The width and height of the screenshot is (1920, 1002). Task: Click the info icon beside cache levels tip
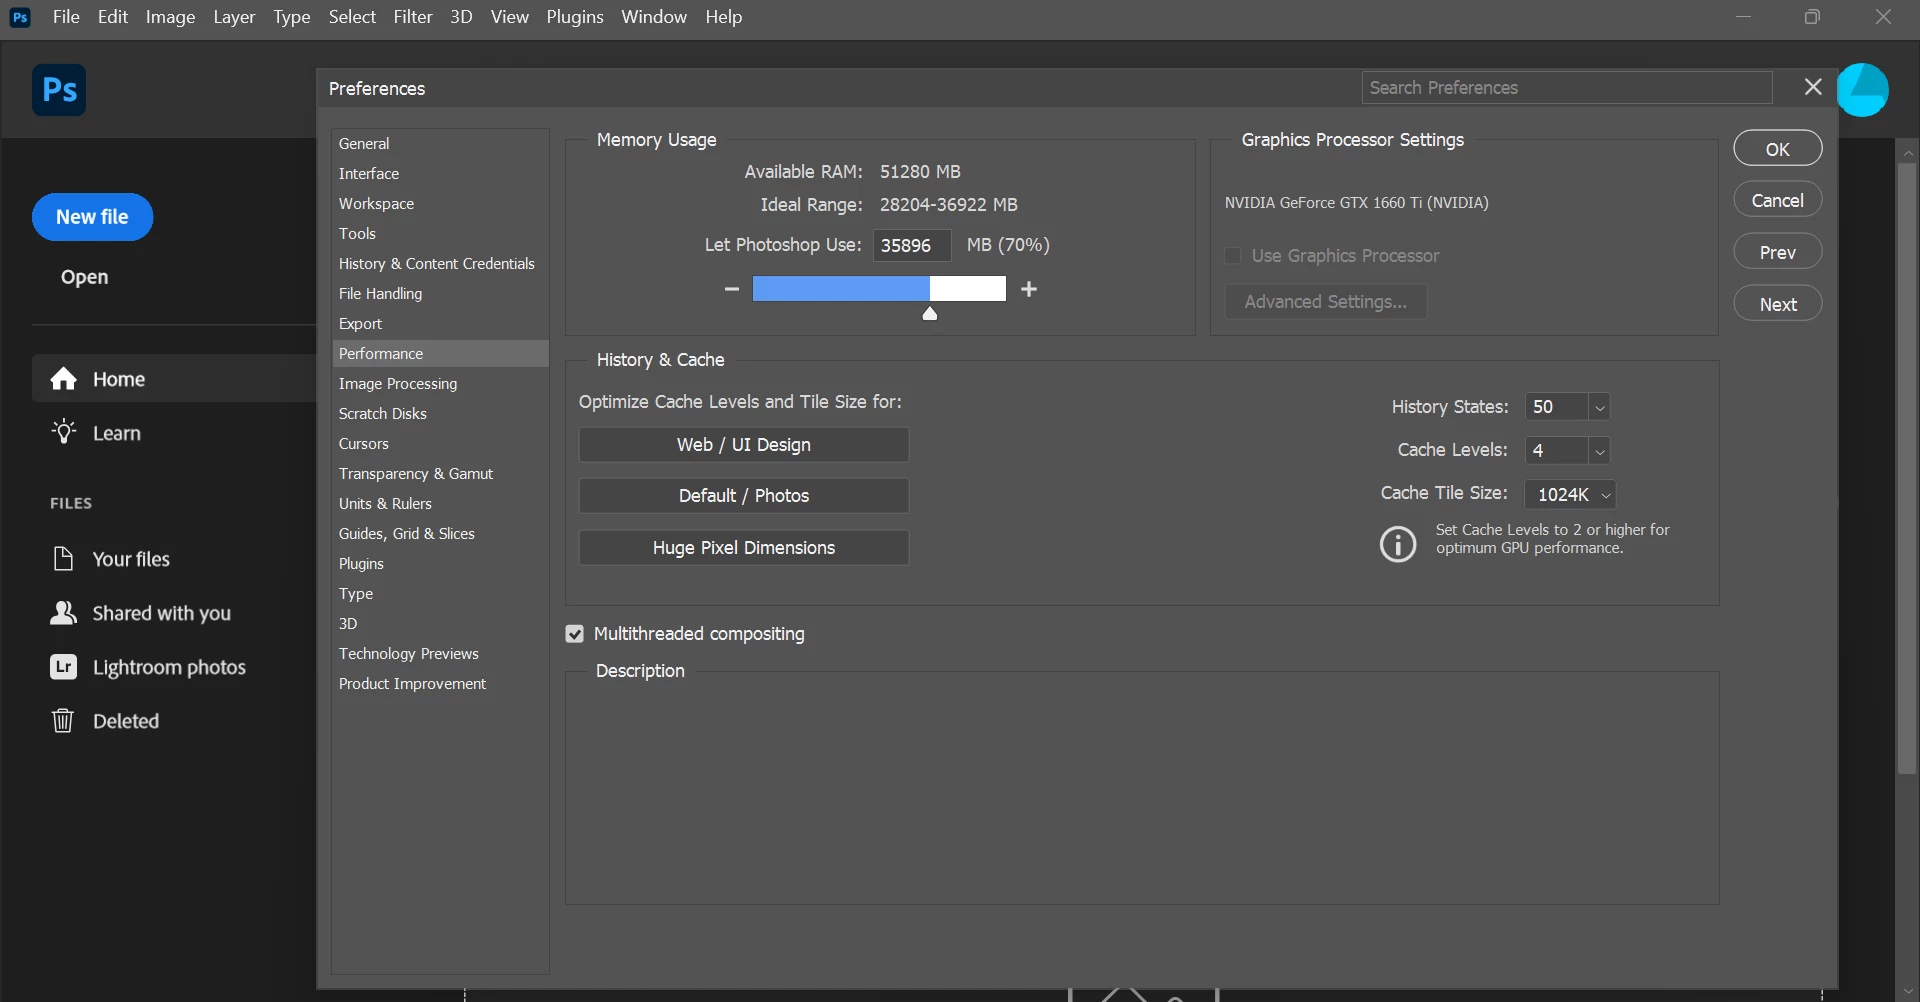(x=1398, y=544)
